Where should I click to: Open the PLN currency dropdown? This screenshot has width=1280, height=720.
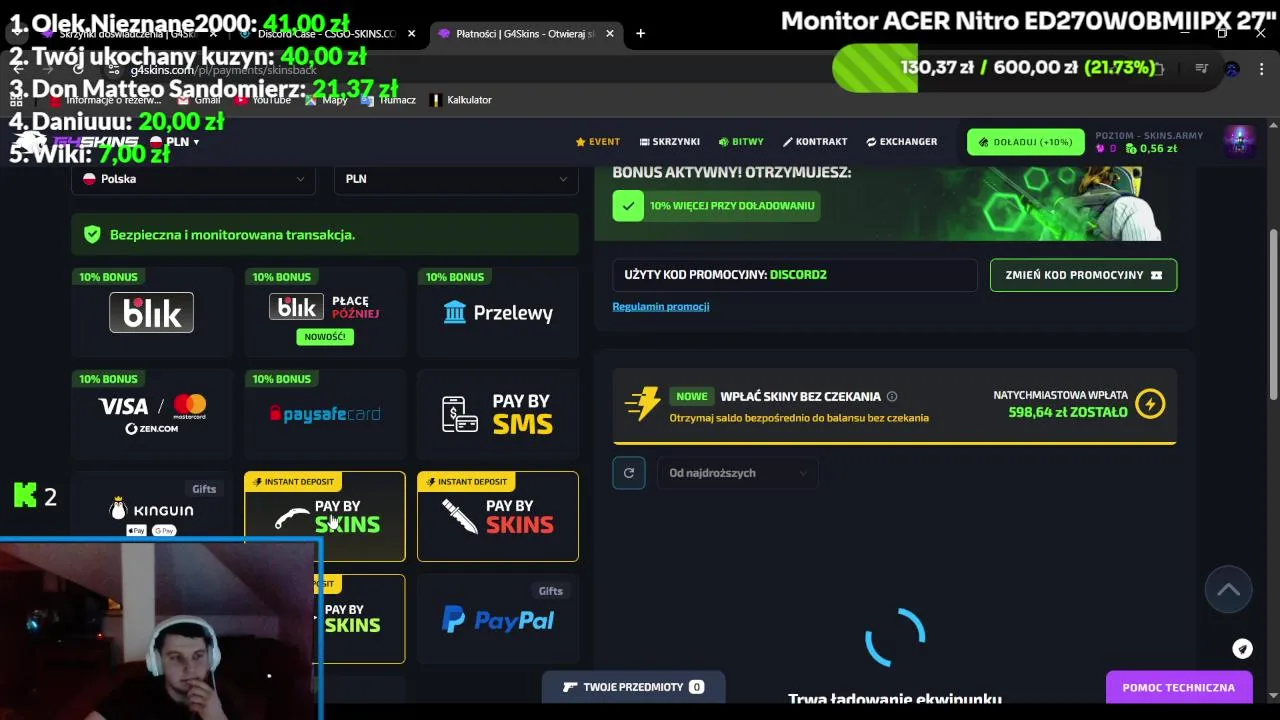[456, 179]
